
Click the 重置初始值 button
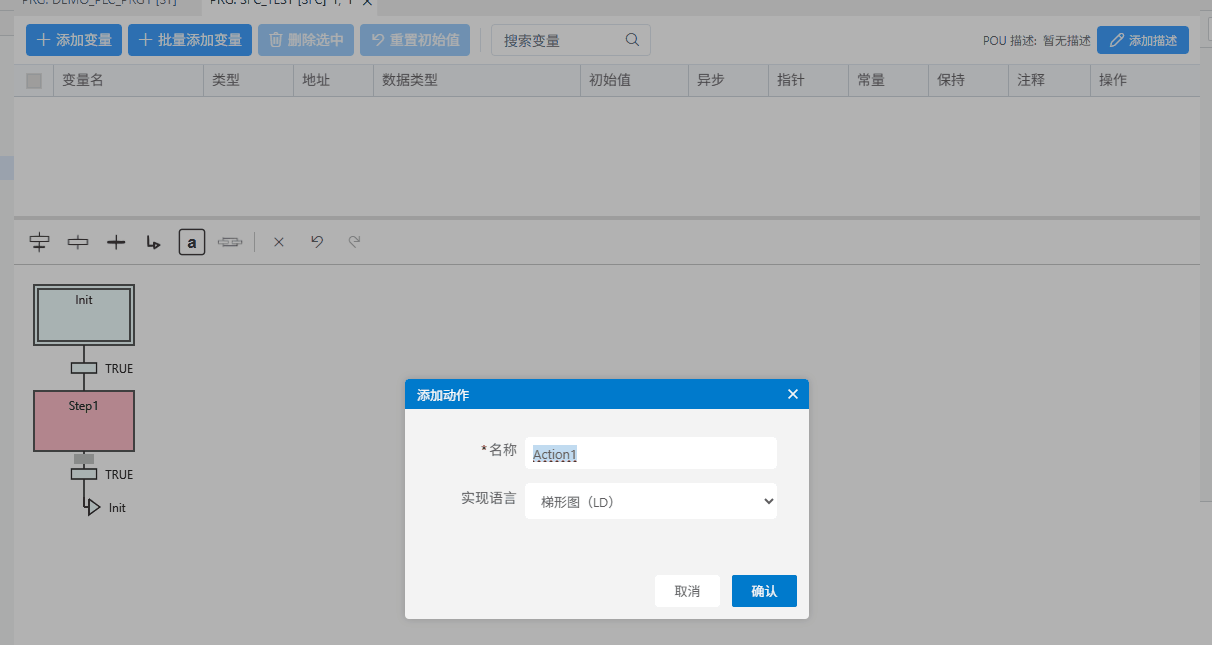click(414, 40)
